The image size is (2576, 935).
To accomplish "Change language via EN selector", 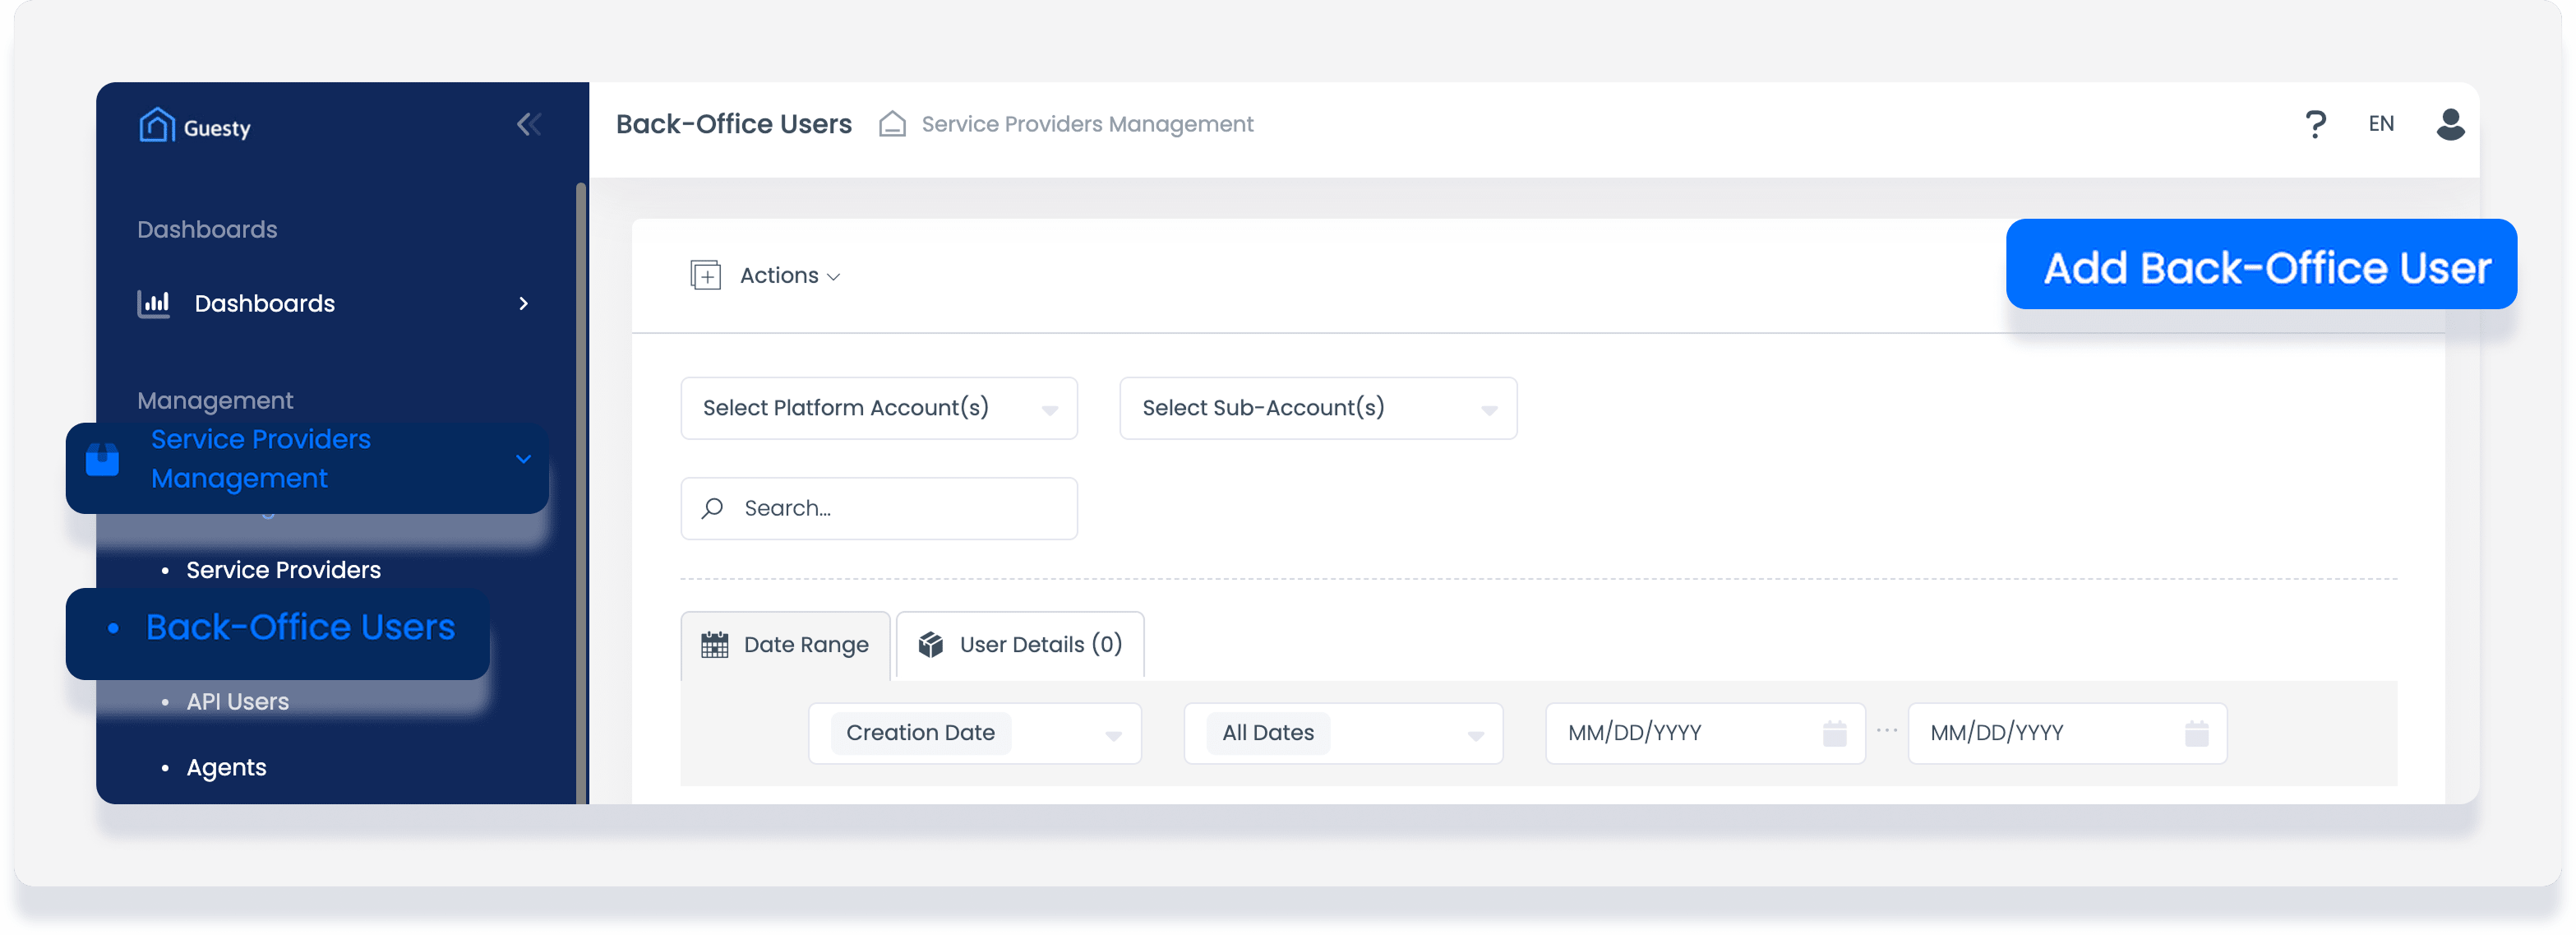I will click(2380, 124).
